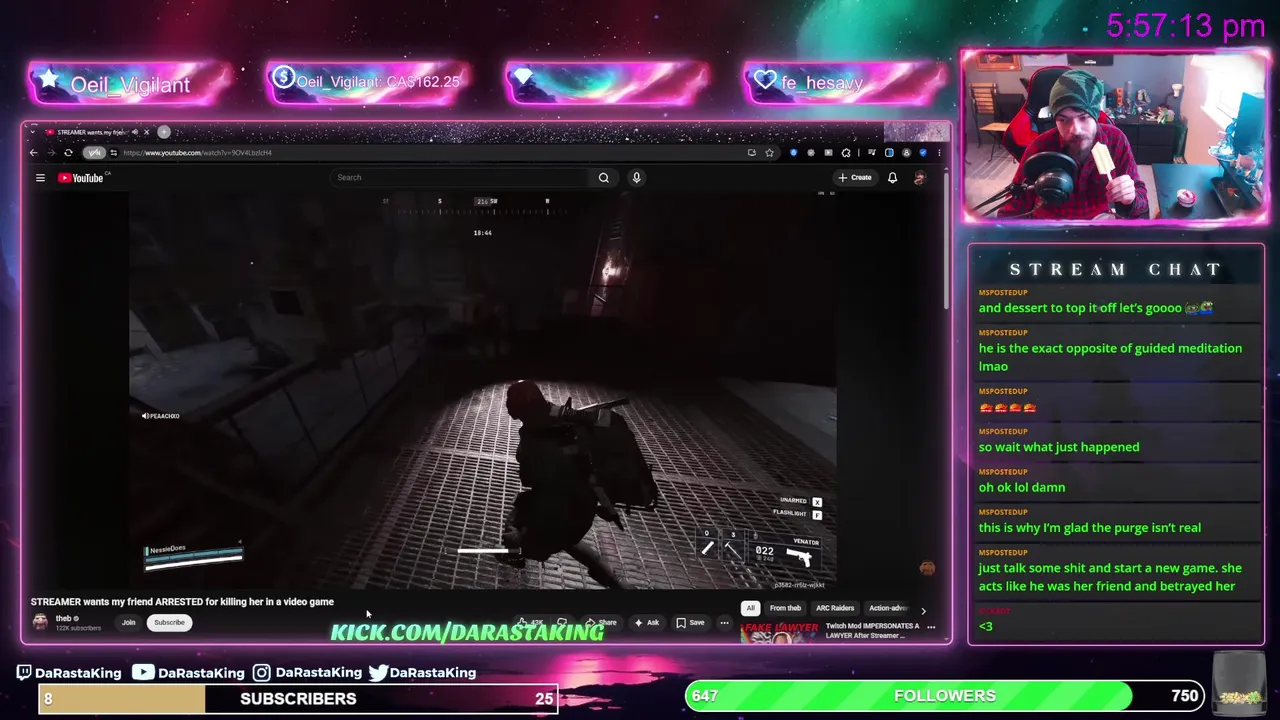Open Twitch Mod IMPERSONATES A LAWYER video title
Screen dimensions: 1280x720
point(872,631)
